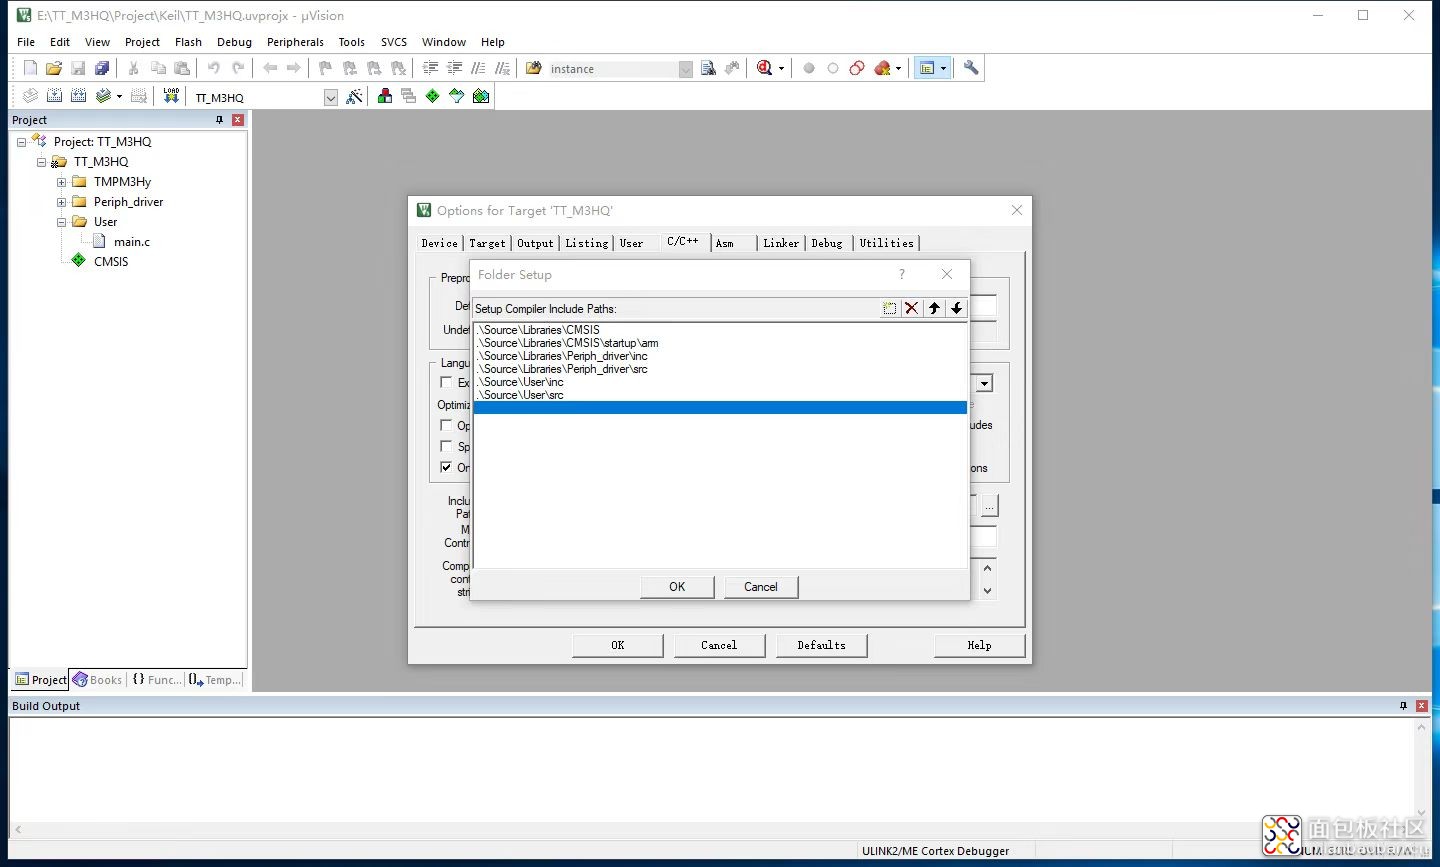
Task: Move include path down arrow
Action: tap(956, 308)
